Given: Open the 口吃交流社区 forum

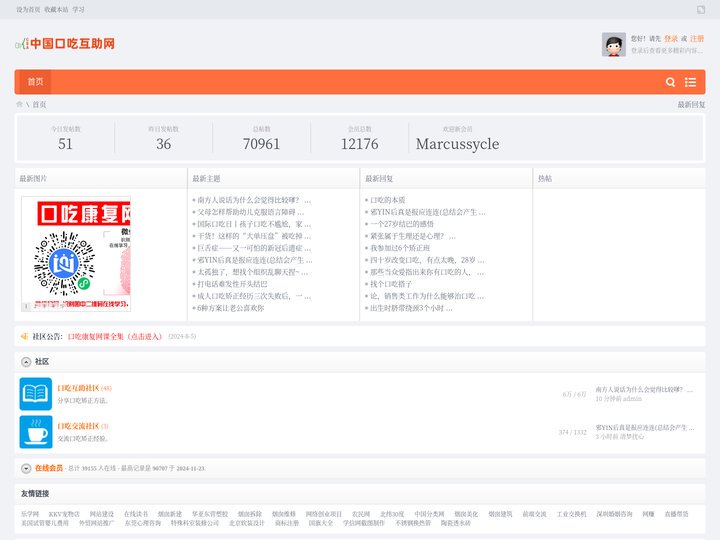Looking at the screenshot, I should (78, 426).
